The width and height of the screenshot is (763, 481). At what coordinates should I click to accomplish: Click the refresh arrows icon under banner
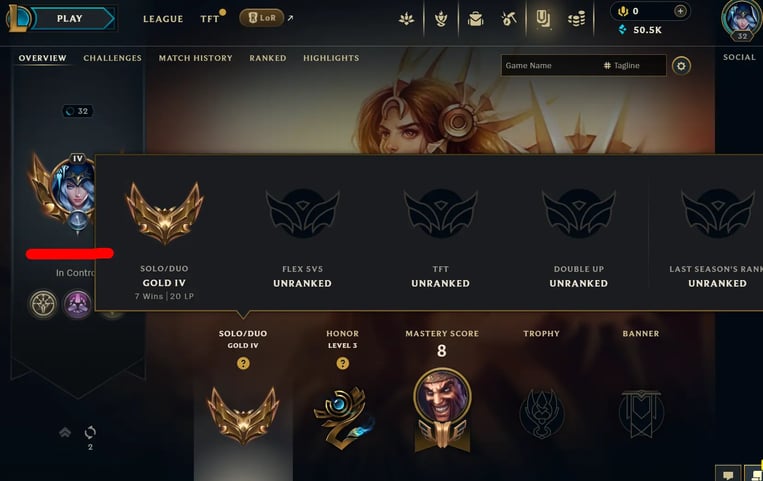(x=90, y=432)
